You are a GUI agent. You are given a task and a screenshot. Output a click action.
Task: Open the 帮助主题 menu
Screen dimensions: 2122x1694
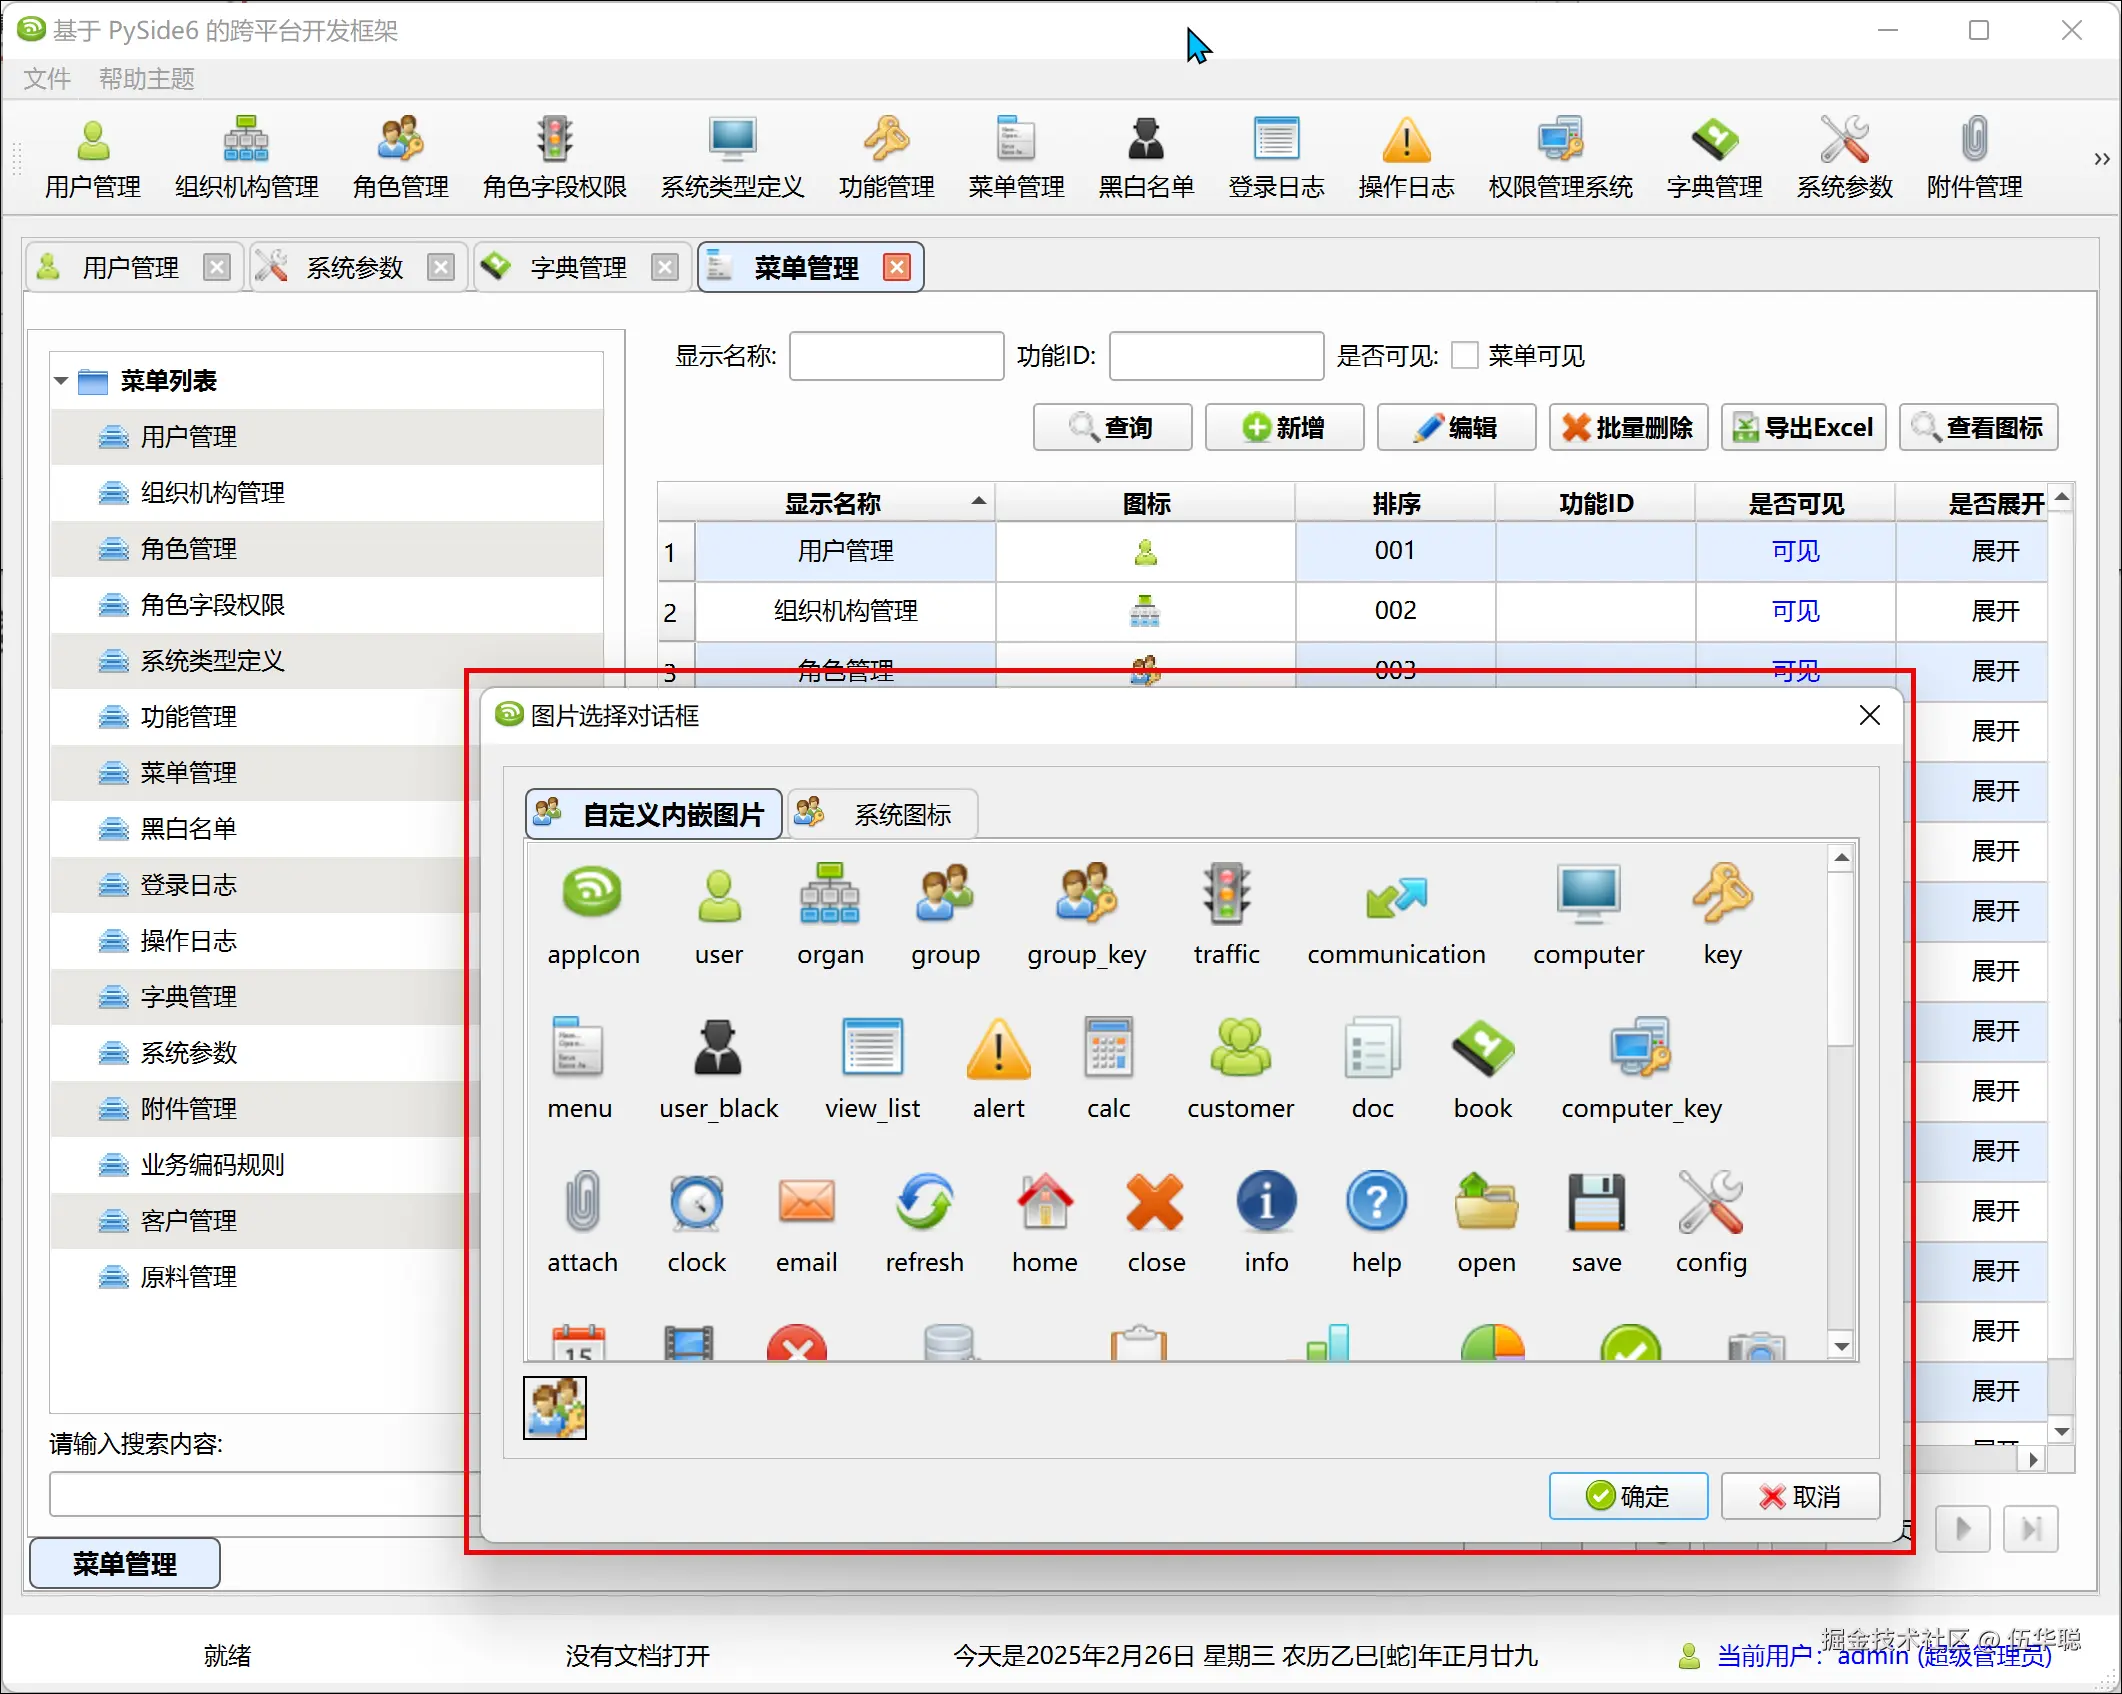146,79
